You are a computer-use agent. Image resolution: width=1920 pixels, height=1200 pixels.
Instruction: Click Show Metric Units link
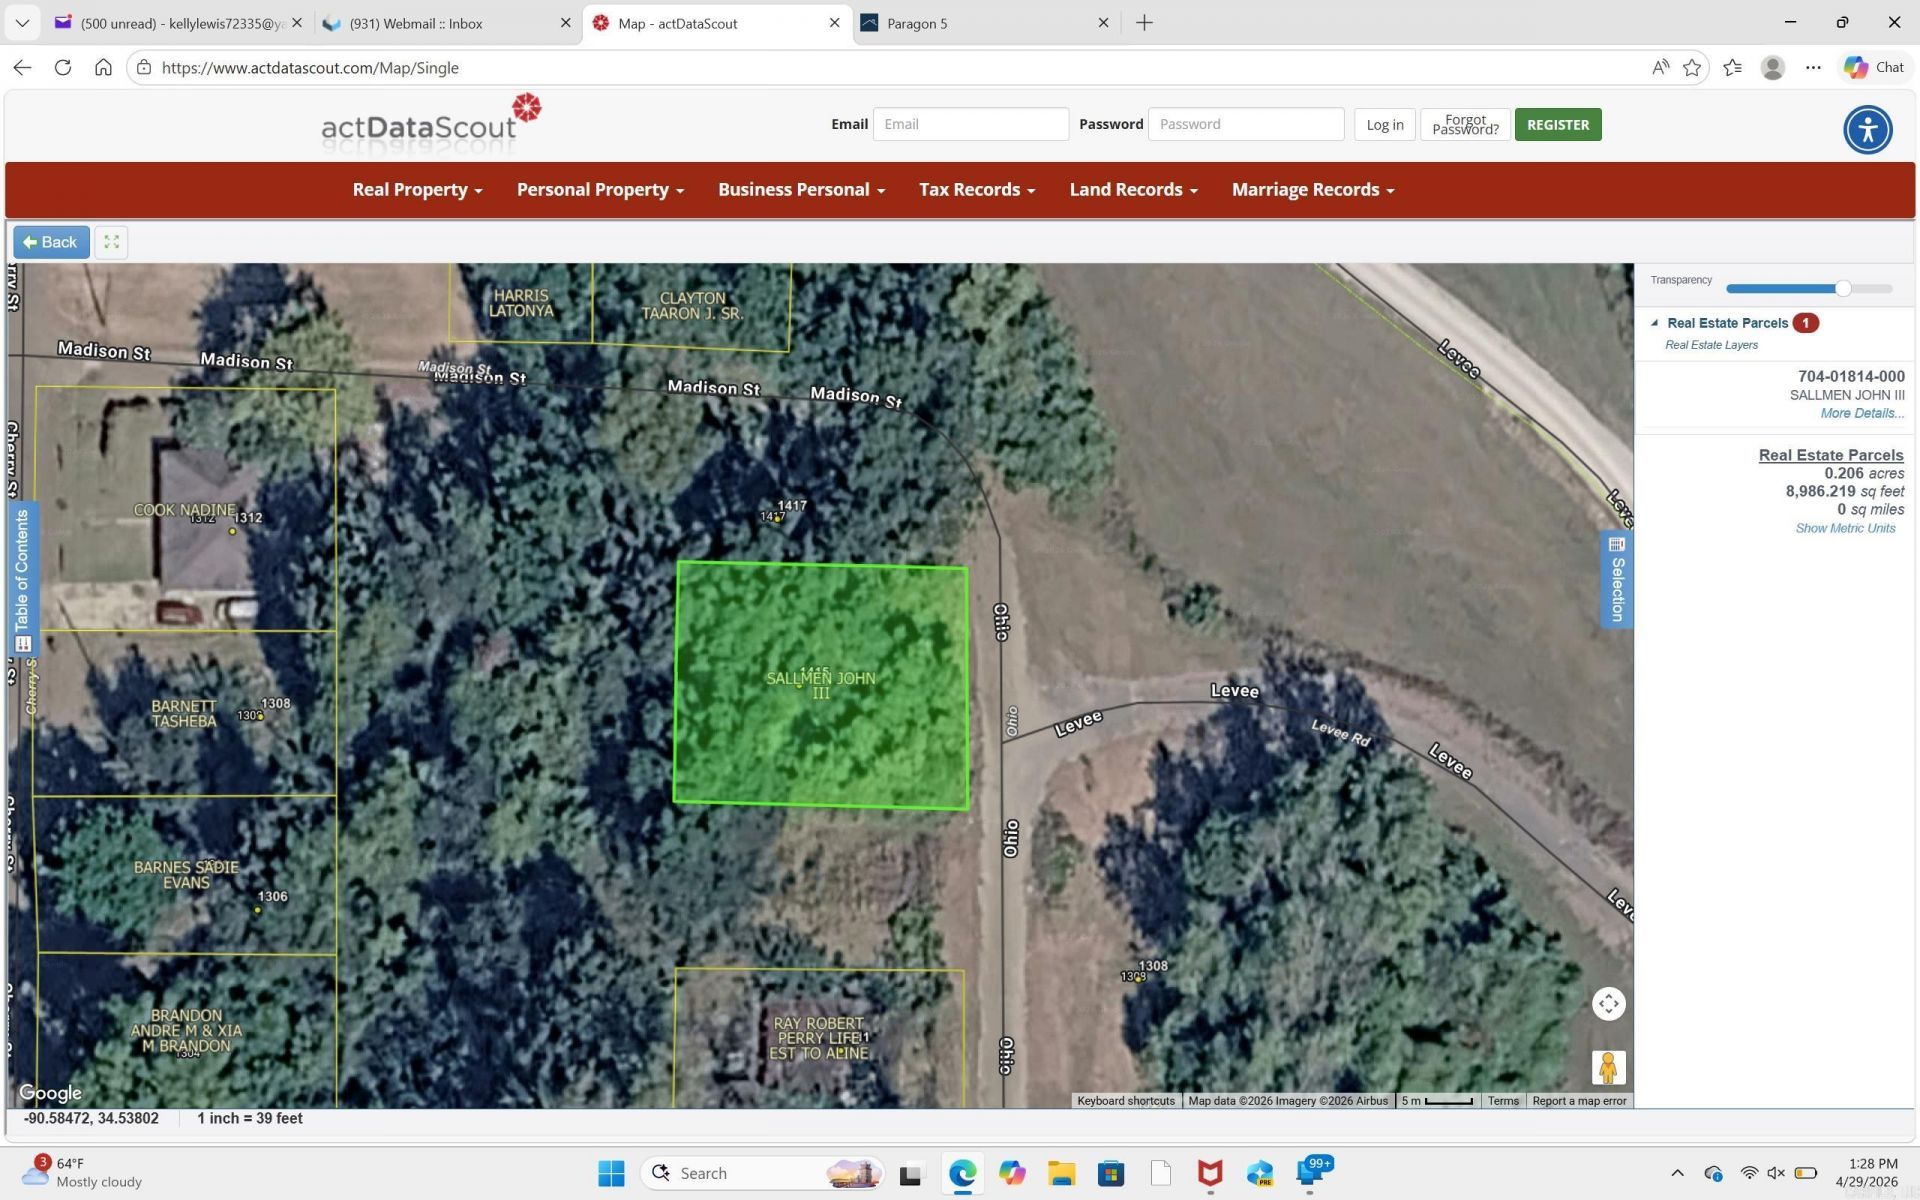(x=1844, y=528)
